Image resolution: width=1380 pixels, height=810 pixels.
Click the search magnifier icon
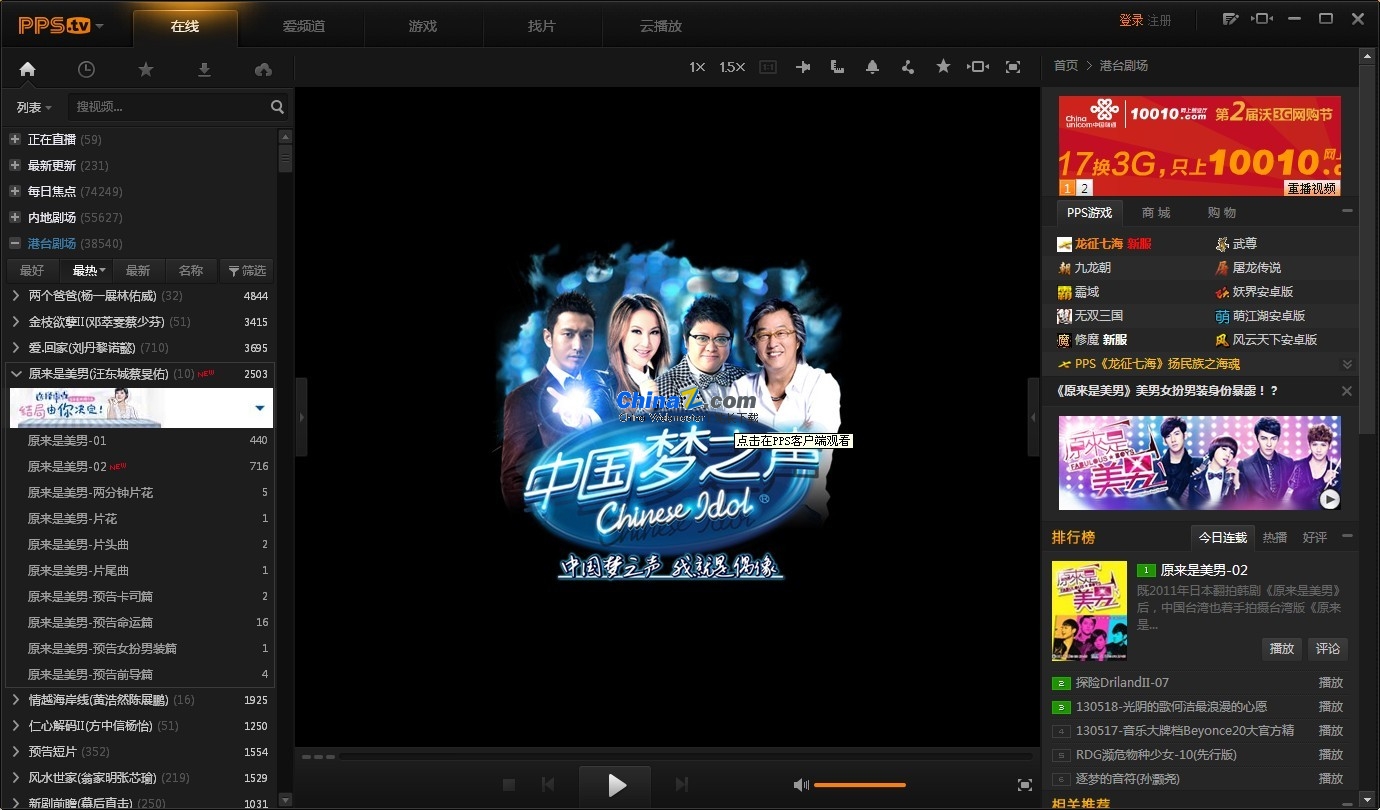point(277,107)
